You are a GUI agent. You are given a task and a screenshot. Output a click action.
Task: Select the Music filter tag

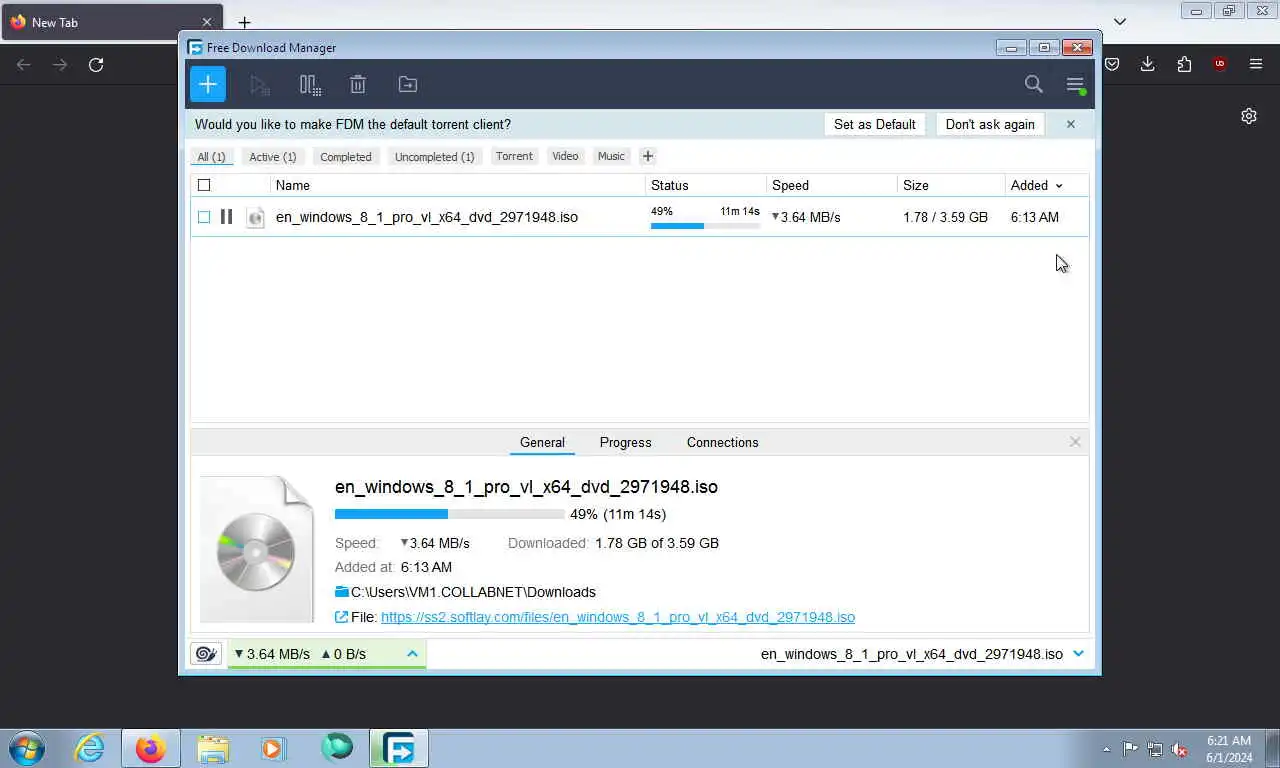click(611, 156)
